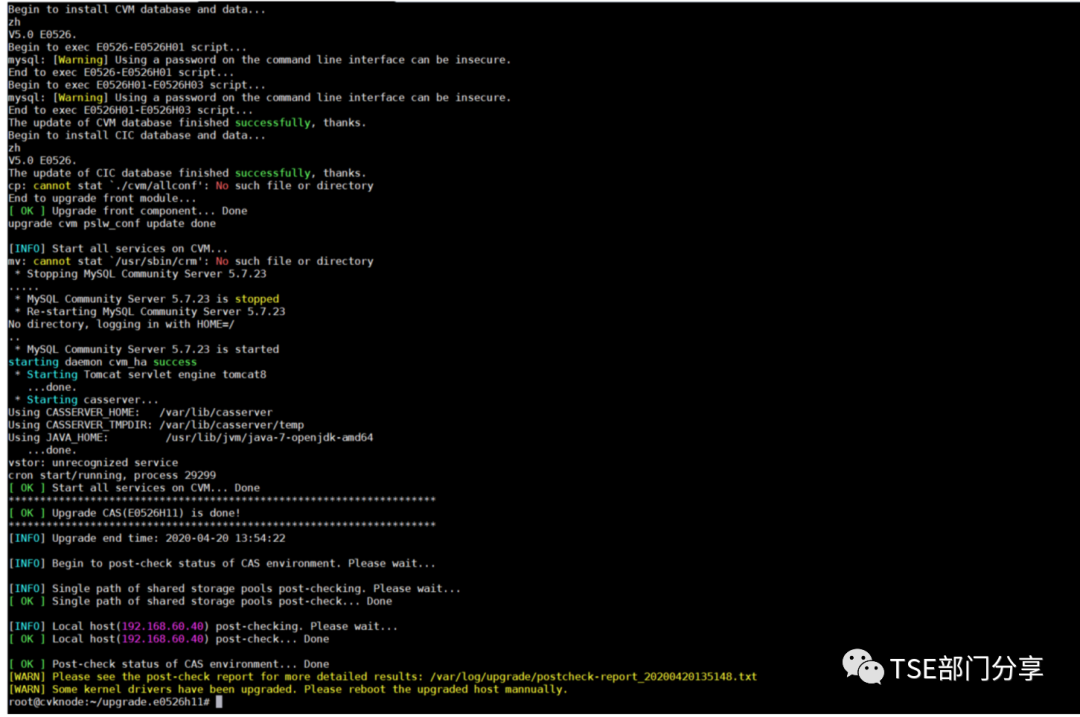Click line 'starting daemon cvm_ha success'
Screen dimensions: 1080x717
pyautogui.click(x=102, y=362)
